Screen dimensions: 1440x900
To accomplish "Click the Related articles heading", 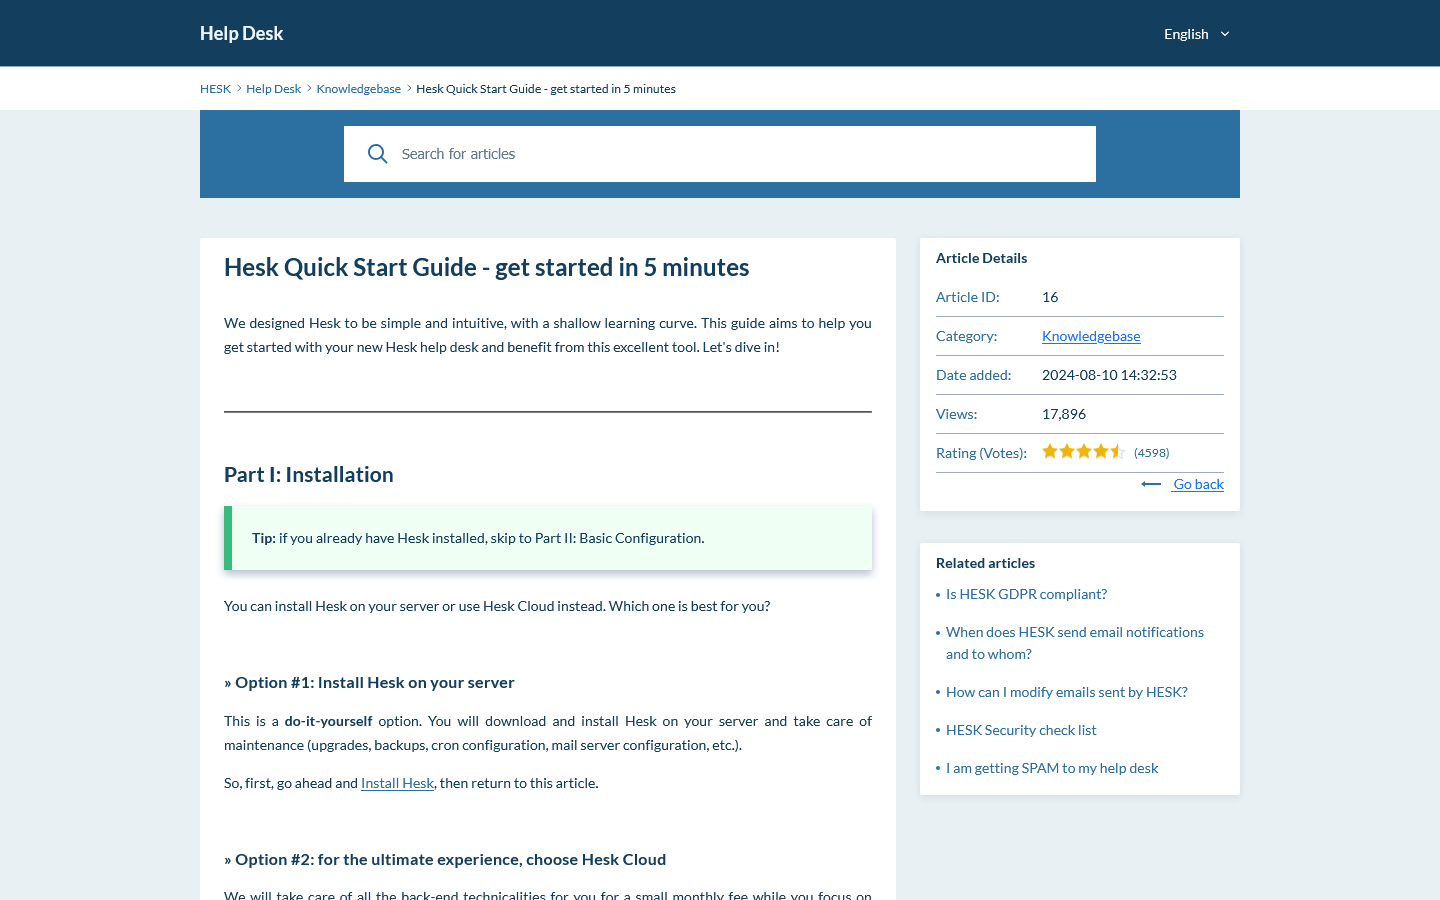I will 985,563.
